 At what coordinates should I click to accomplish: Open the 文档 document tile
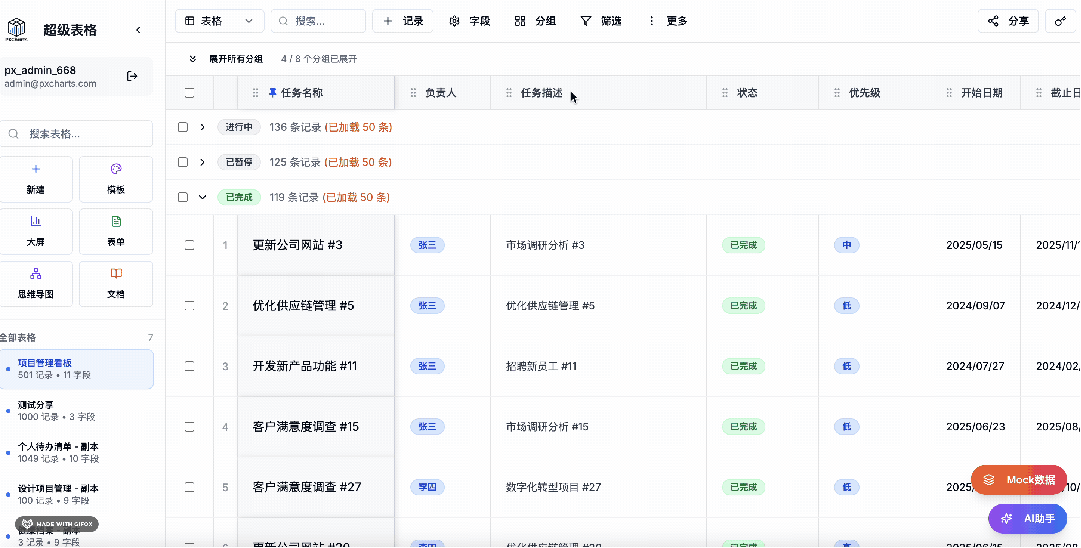click(x=116, y=284)
